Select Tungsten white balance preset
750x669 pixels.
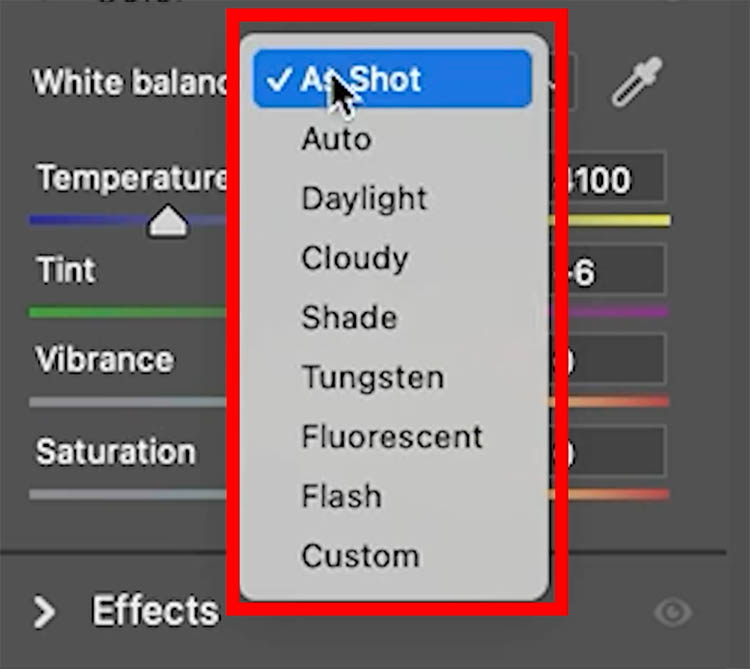pos(372,378)
